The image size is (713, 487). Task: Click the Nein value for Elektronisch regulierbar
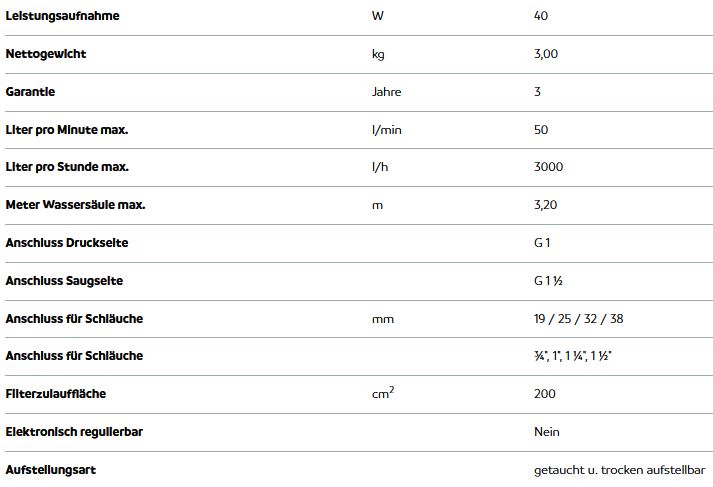click(547, 432)
